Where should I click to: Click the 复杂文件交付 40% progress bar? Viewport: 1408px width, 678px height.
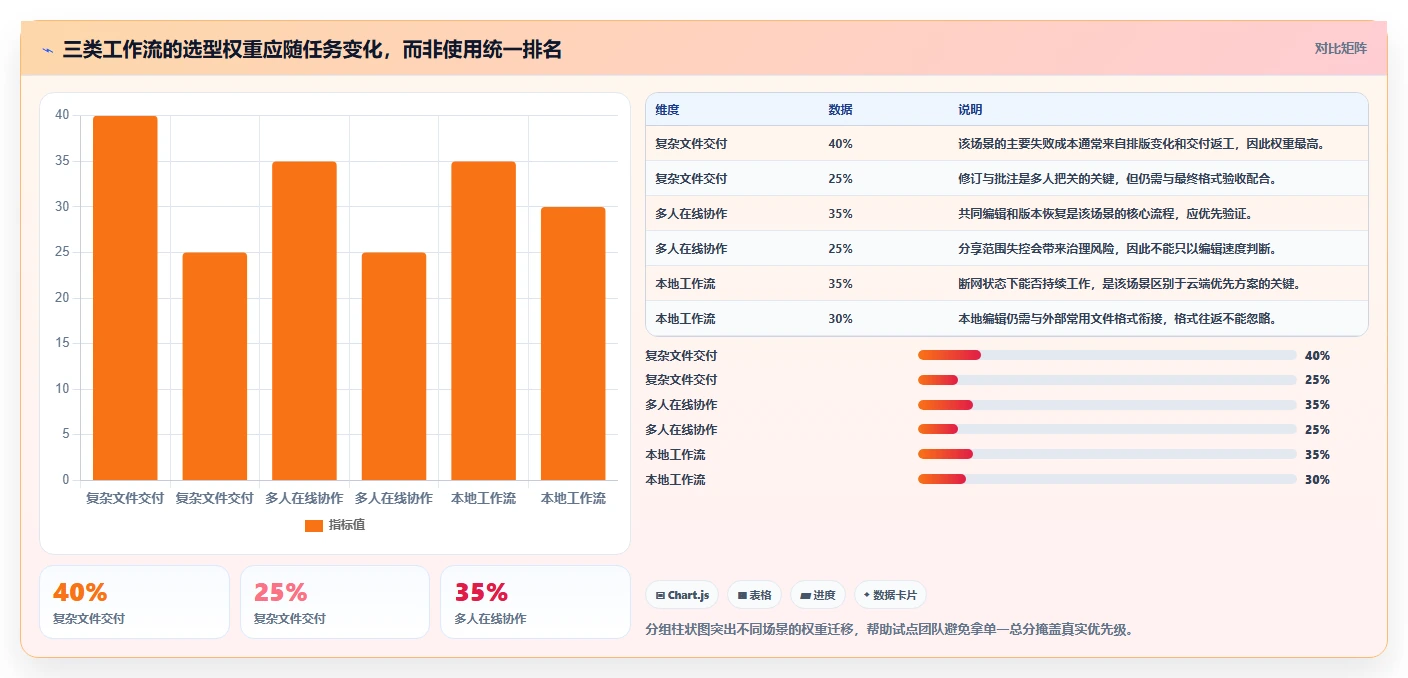(1107, 355)
